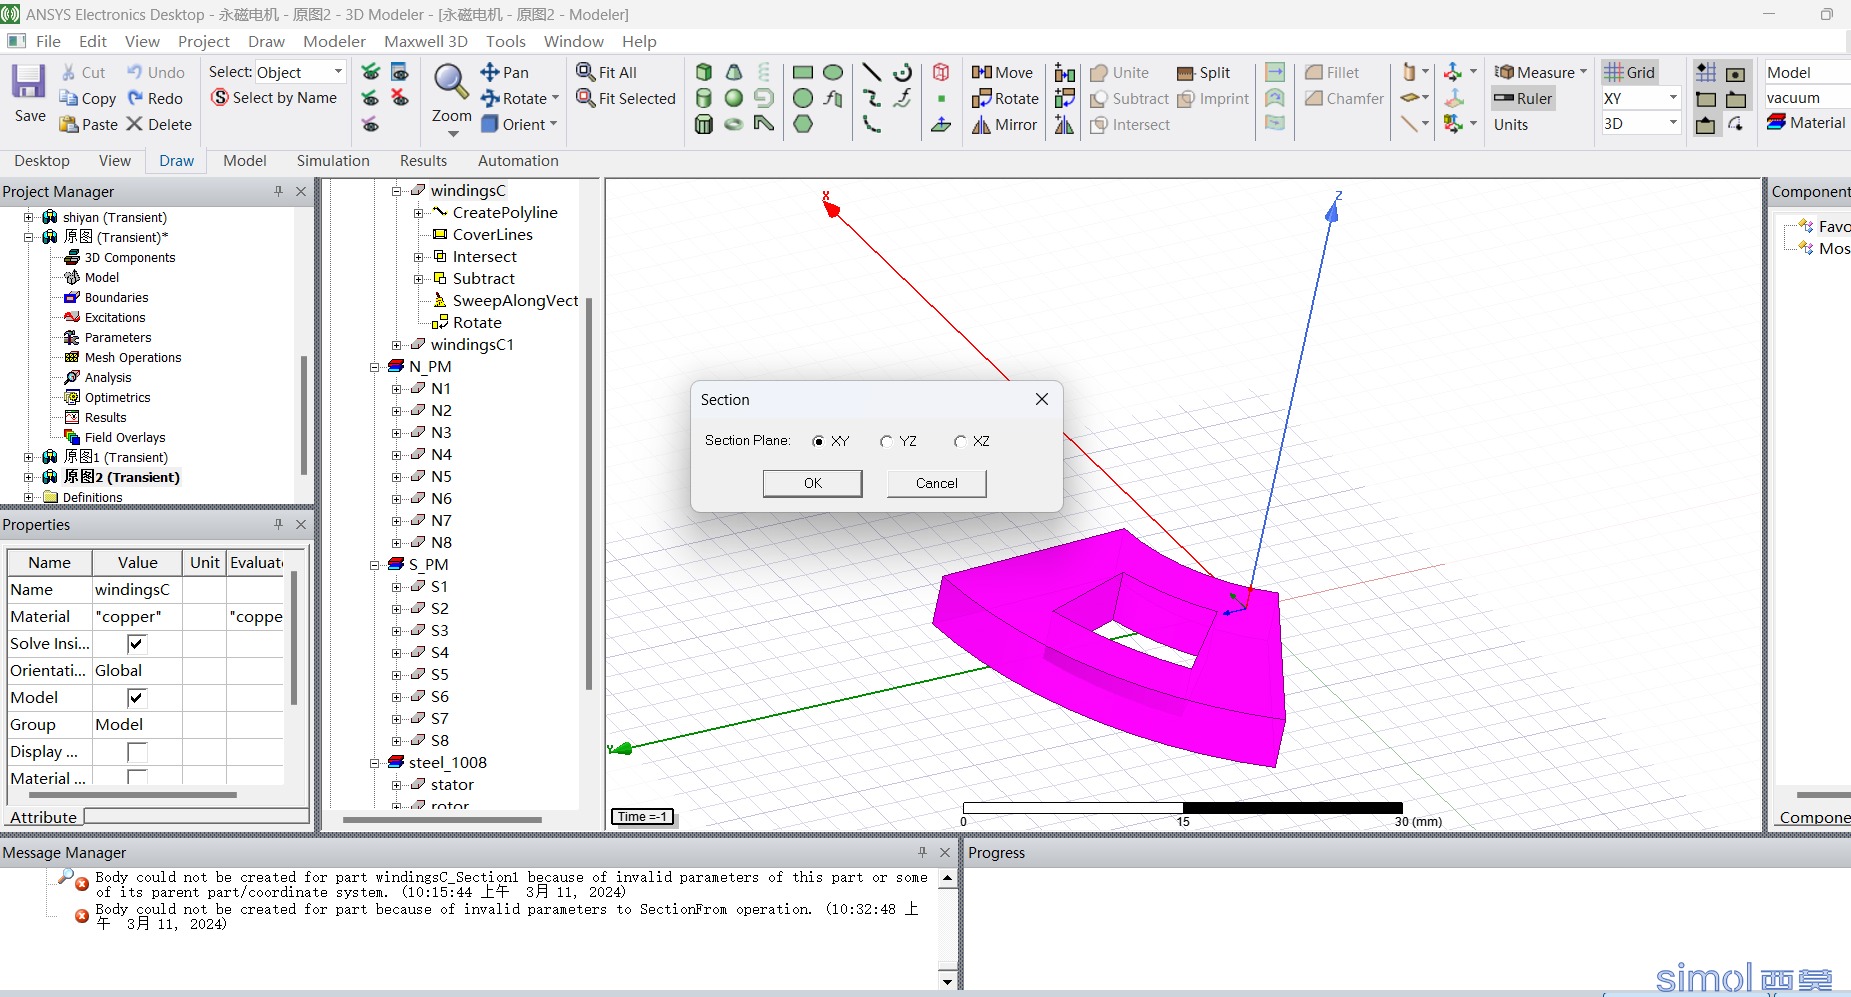Click the Move objects tool

[1002, 72]
